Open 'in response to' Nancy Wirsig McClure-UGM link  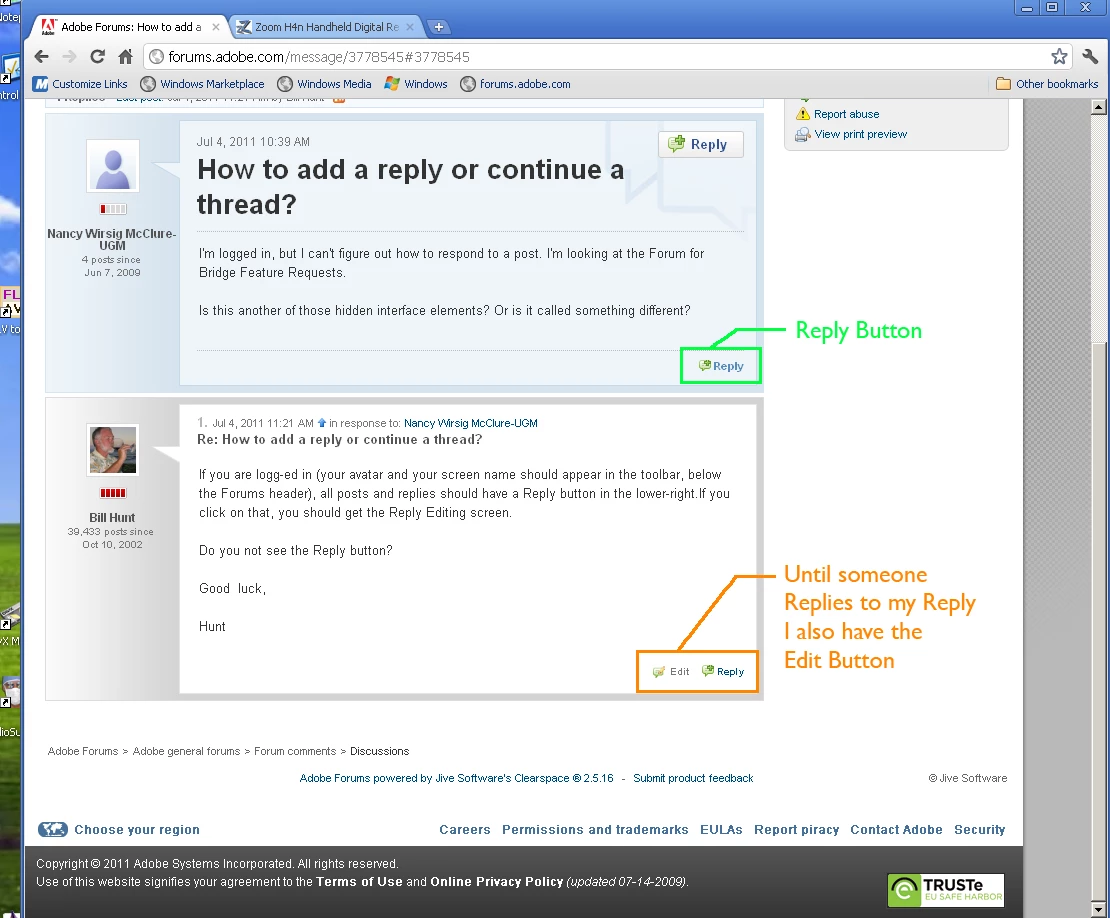coord(471,423)
